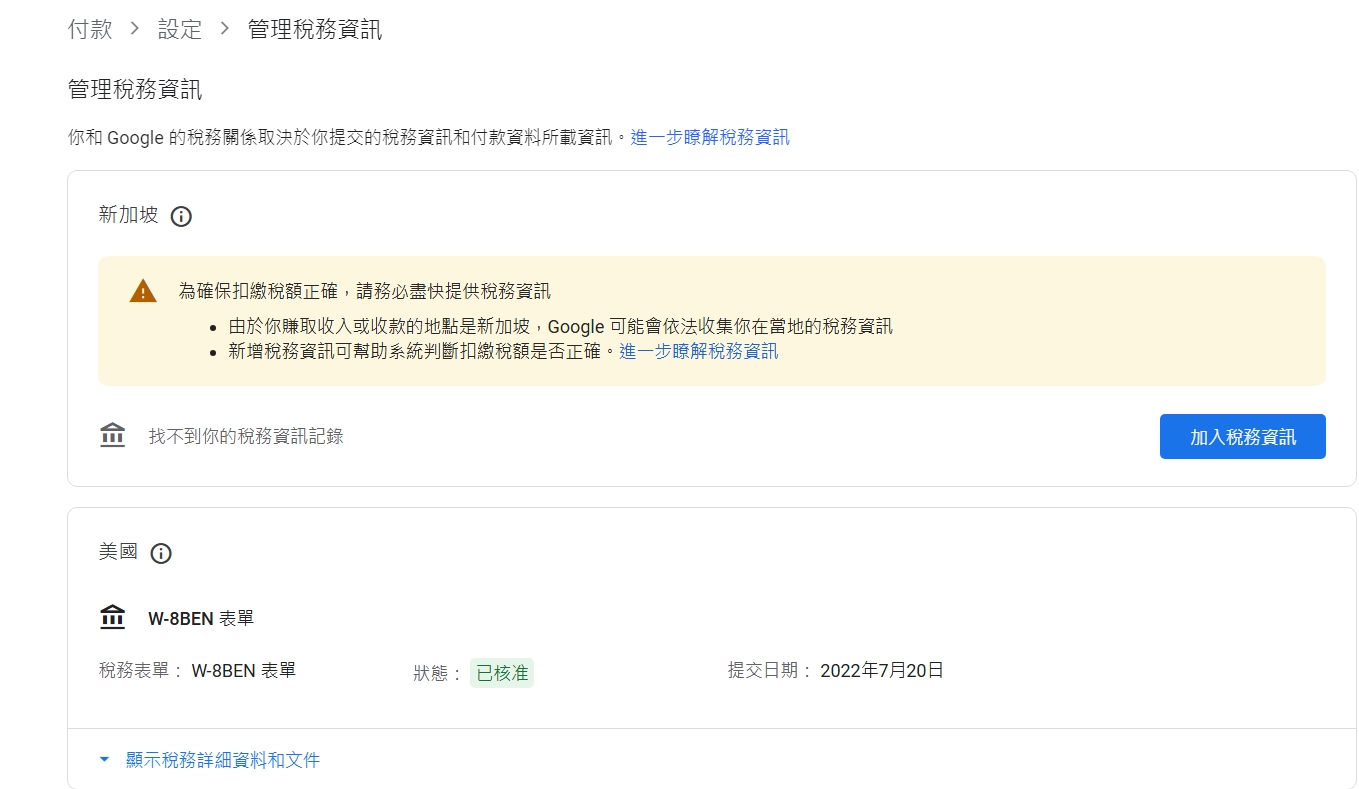Click the 加入稅務資訊 button
This screenshot has width=1359, height=789.
(1242, 437)
